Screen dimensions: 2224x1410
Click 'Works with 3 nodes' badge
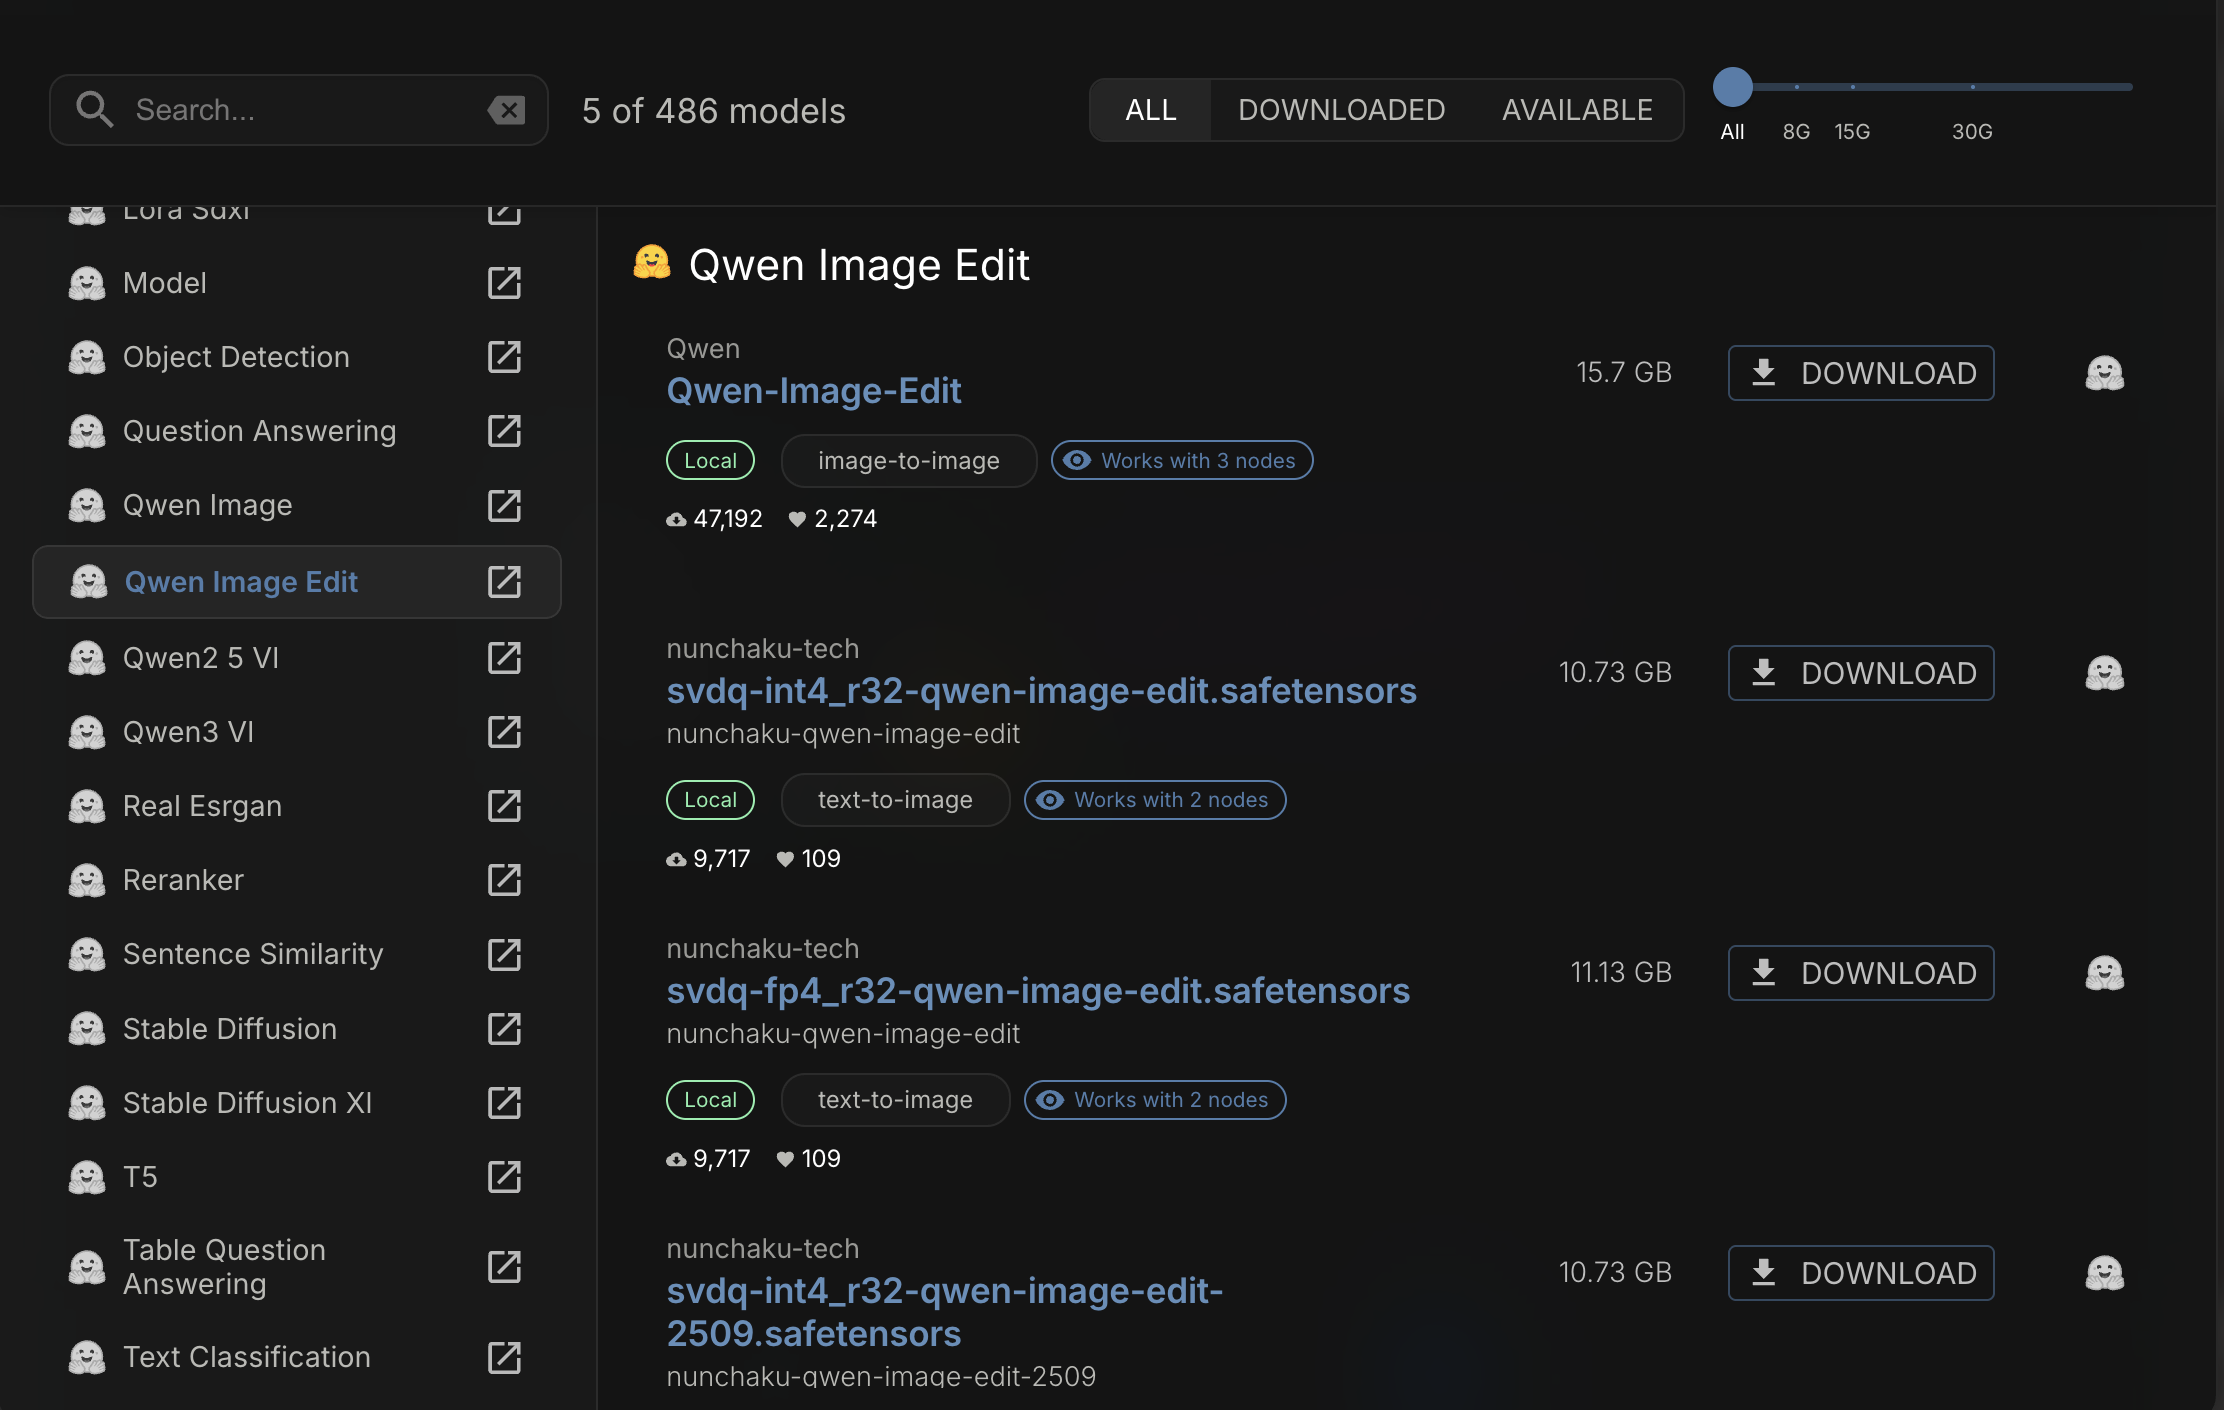click(1182, 460)
